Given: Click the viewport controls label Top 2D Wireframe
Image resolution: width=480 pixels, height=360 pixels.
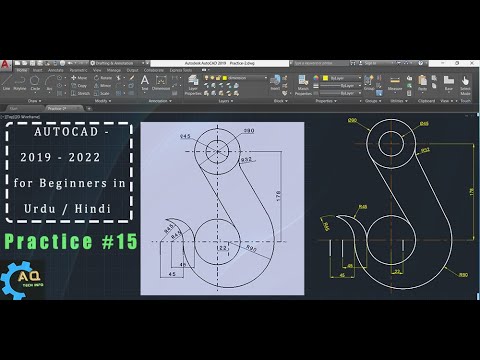Looking at the screenshot, I should point(21,117).
